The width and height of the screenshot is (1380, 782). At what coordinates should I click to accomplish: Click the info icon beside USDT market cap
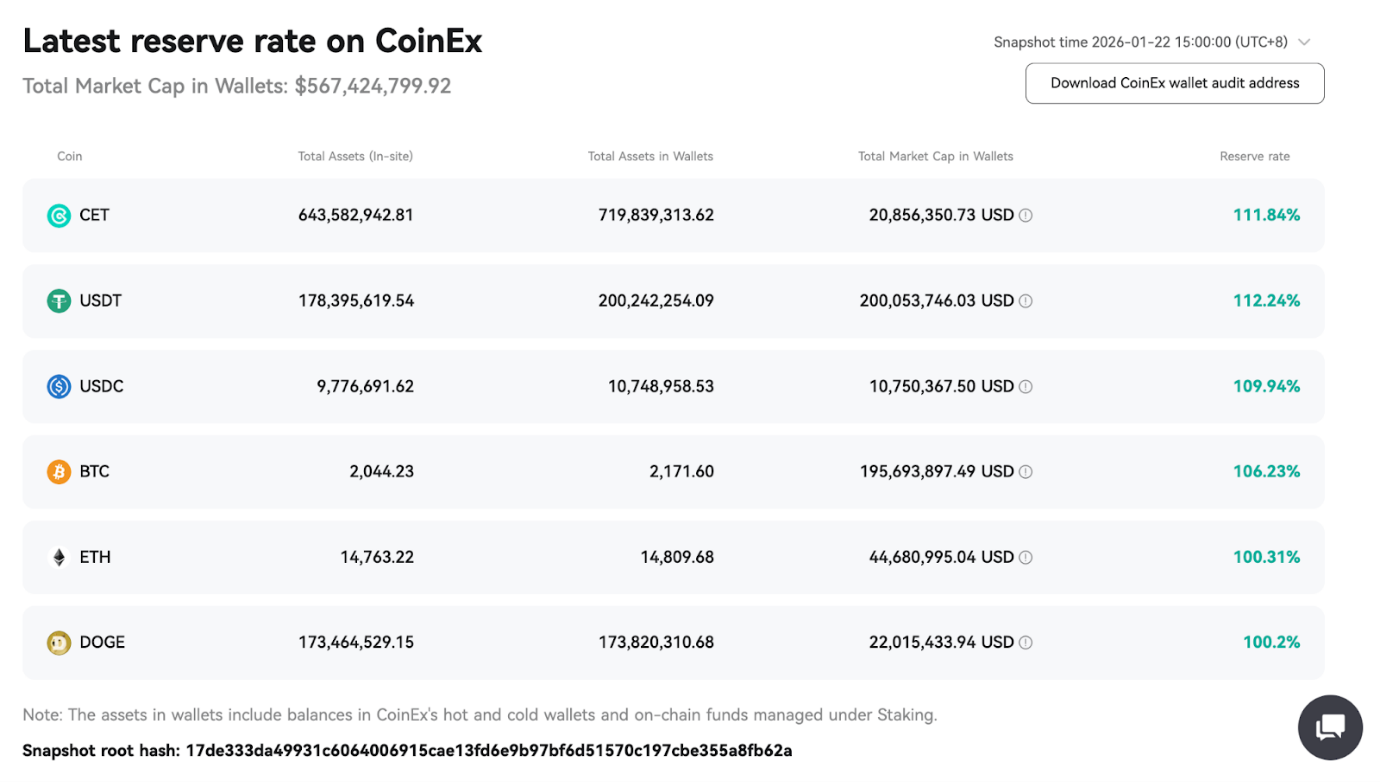click(x=1026, y=300)
